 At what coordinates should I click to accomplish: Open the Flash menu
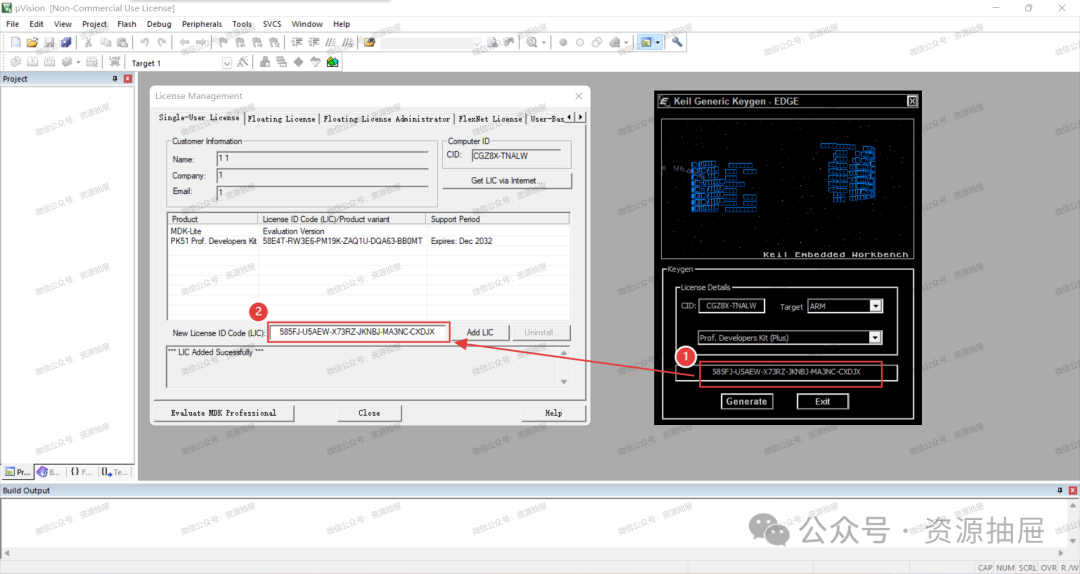[127, 24]
